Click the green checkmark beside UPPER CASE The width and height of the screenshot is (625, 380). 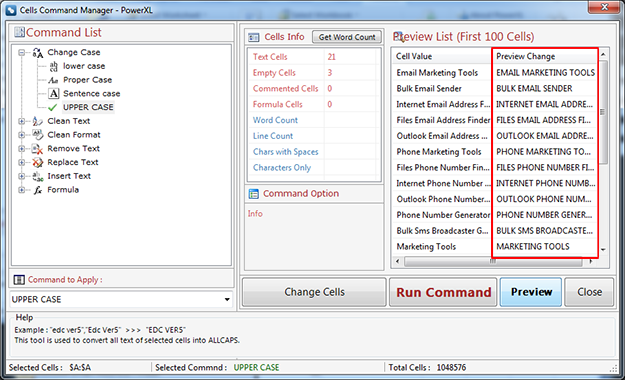point(53,108)
